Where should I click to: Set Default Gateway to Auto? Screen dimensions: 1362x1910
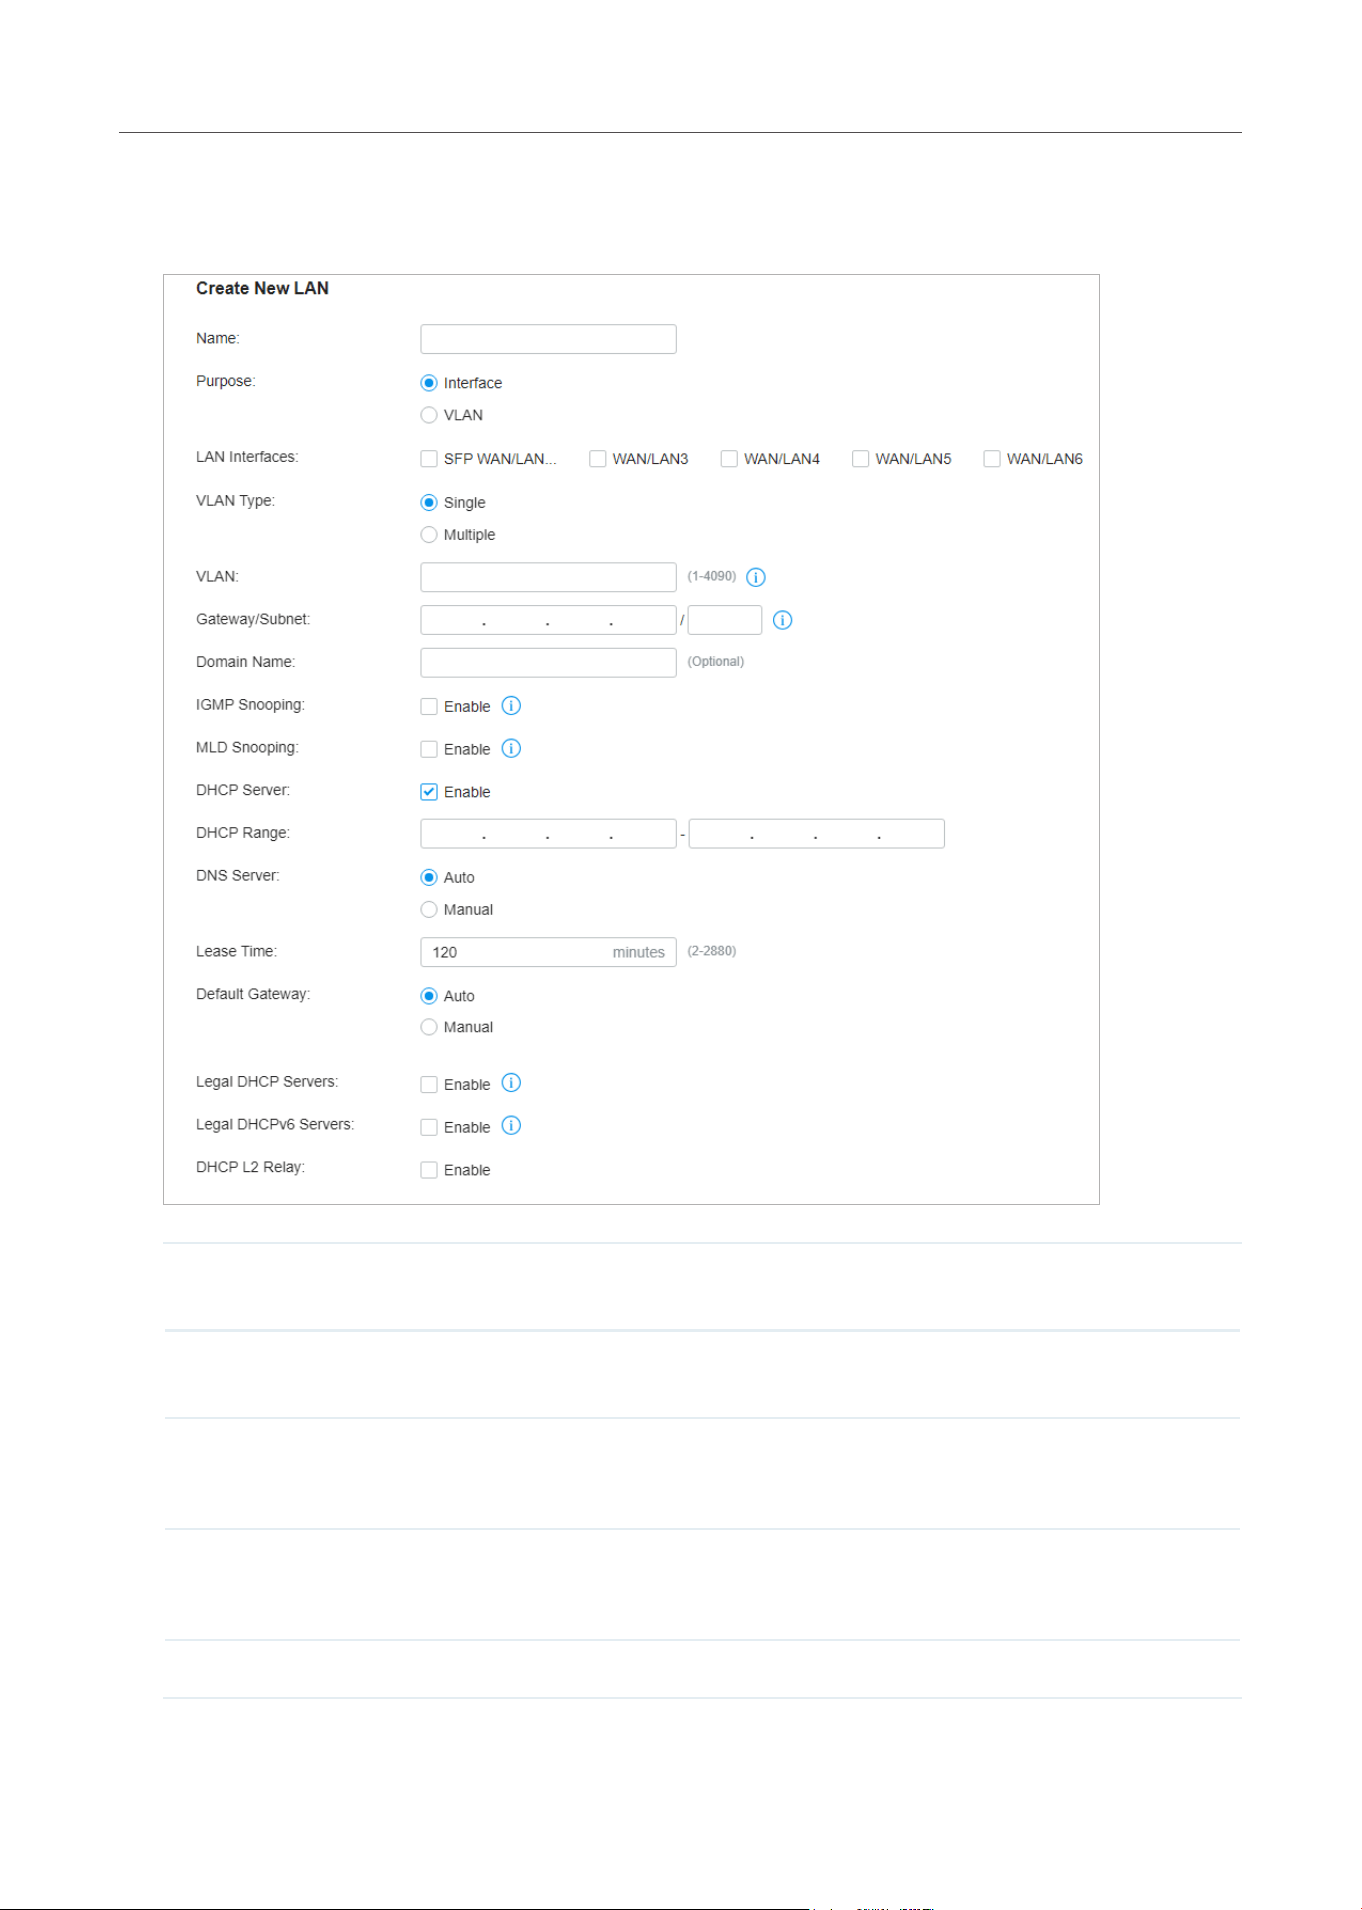click(429, 996)
